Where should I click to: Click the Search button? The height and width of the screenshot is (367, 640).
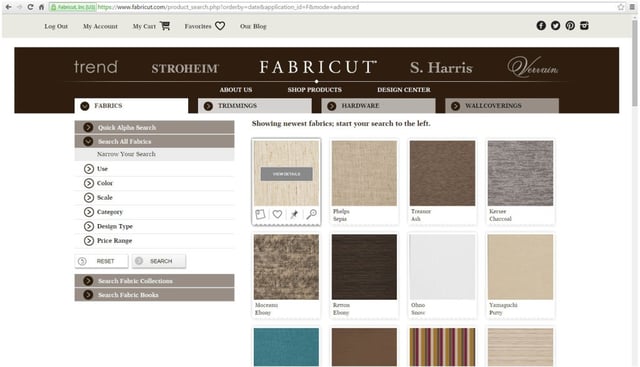159,261
